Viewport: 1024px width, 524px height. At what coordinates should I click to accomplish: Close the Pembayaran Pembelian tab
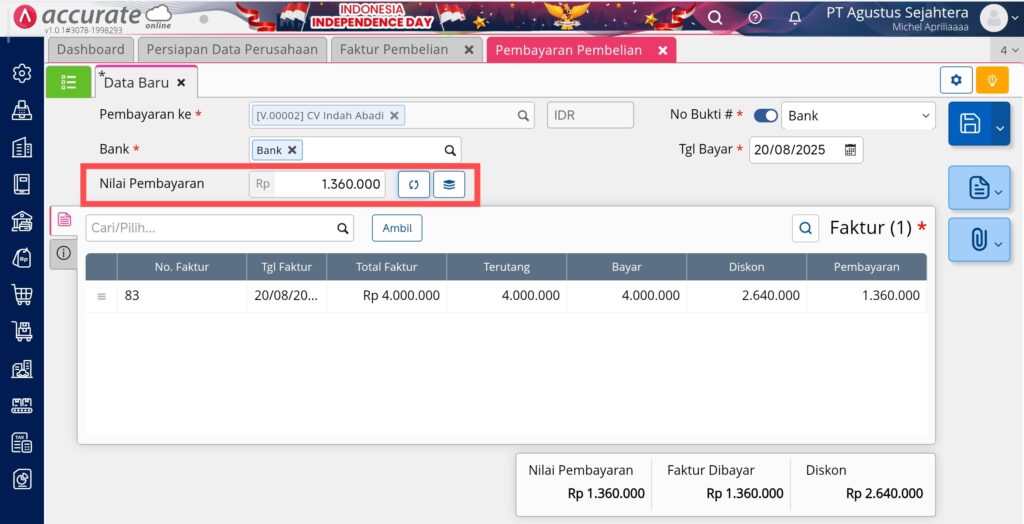(663, 50)
